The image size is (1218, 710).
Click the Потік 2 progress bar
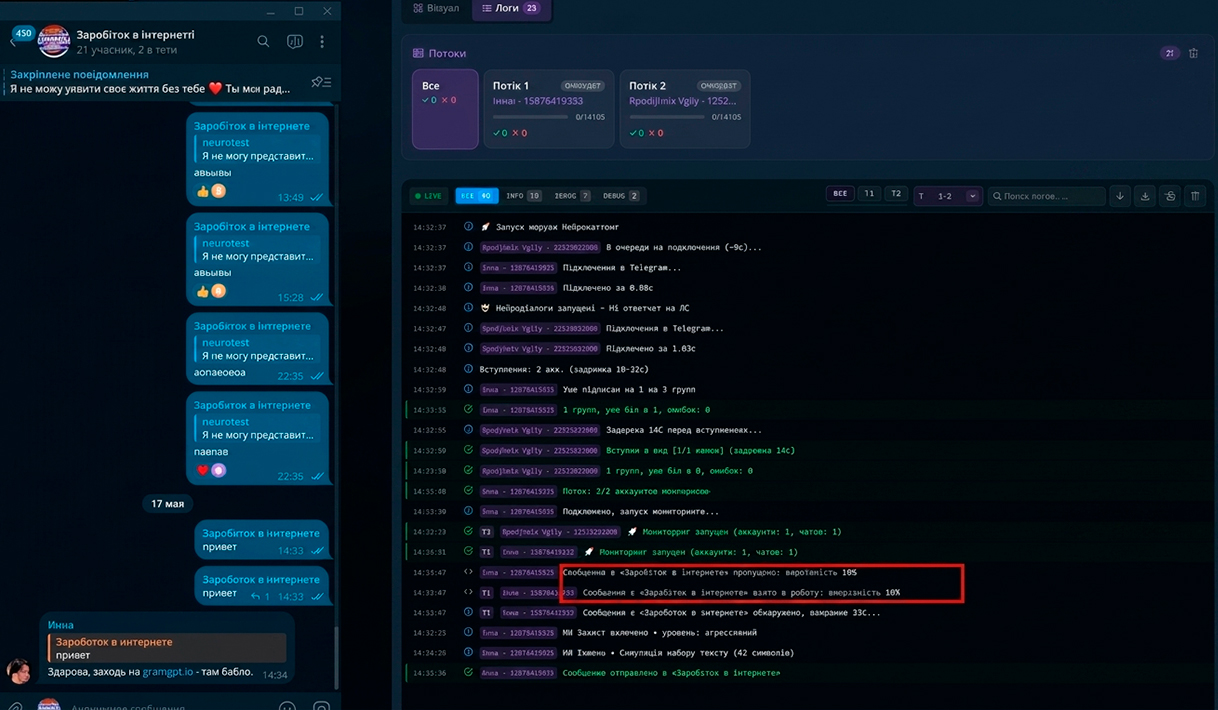(x=667, y=117)
